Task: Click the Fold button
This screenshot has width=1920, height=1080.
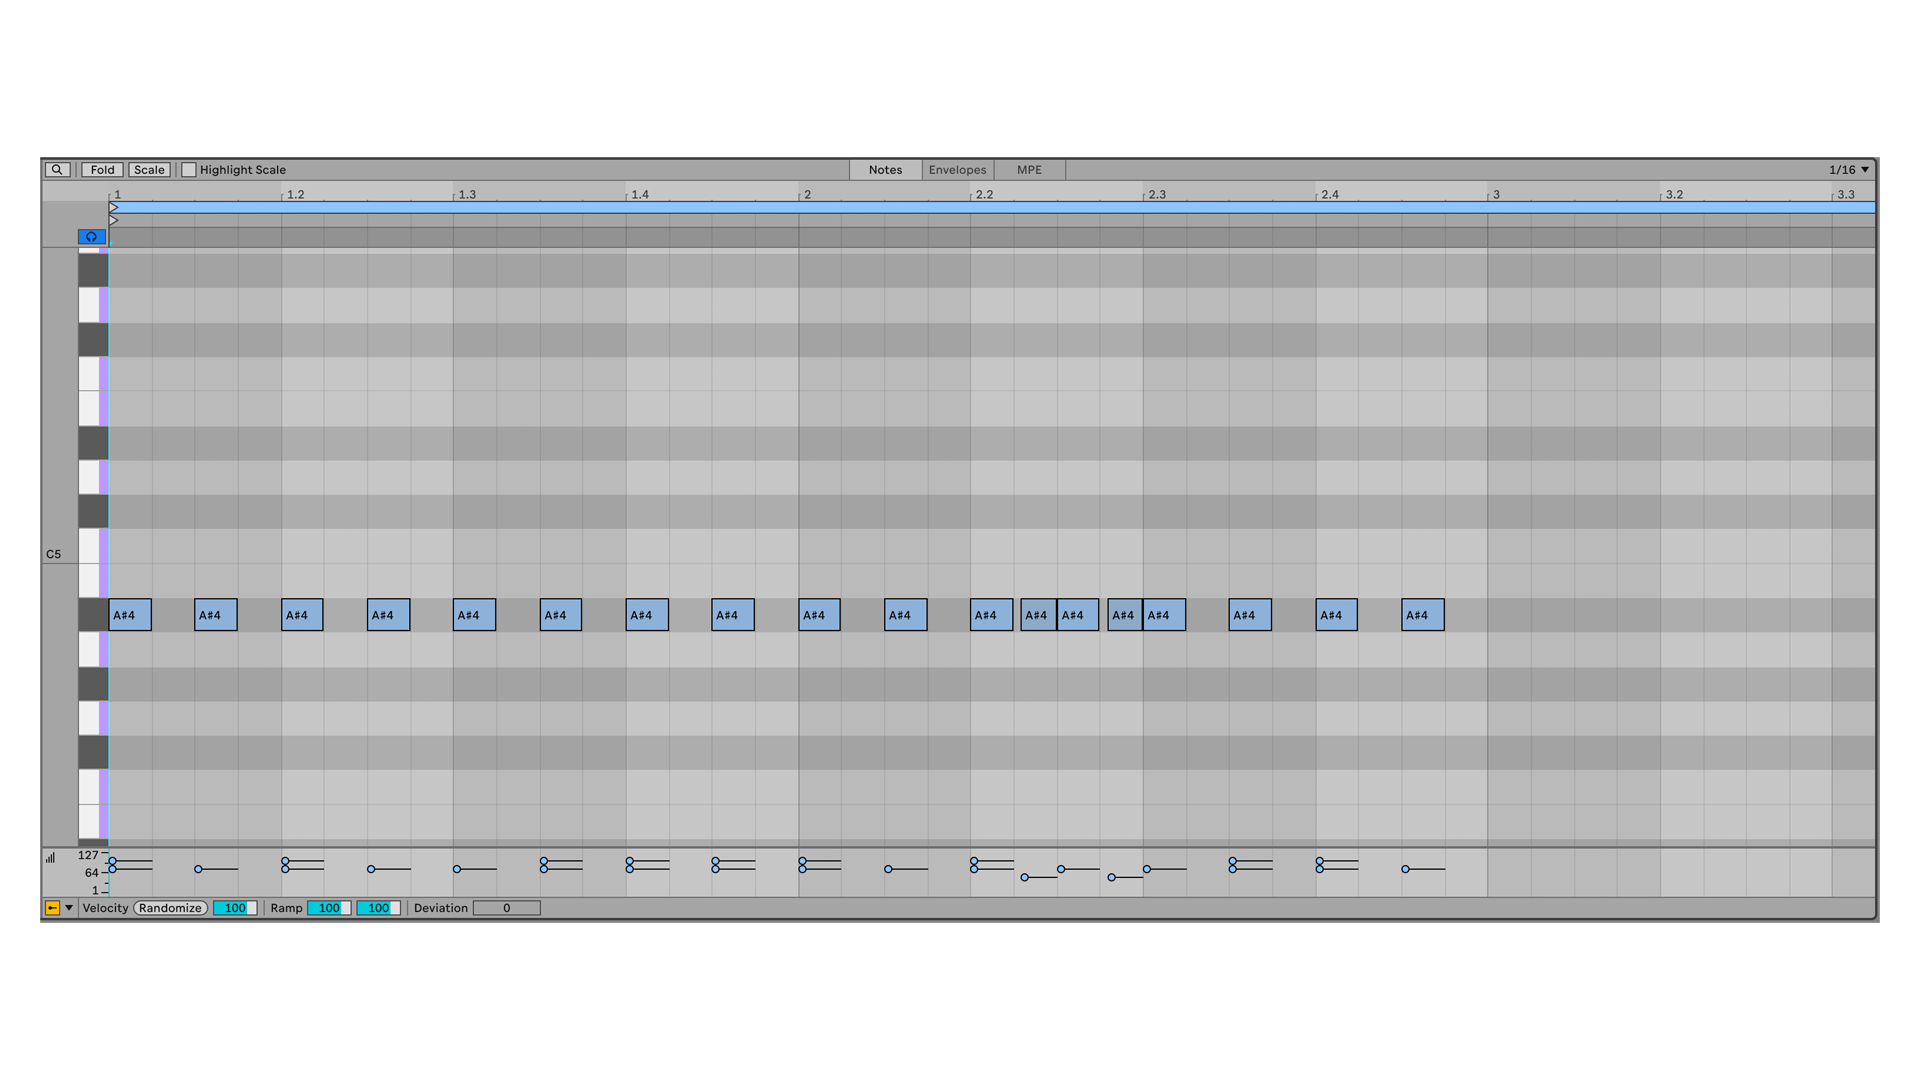Action: pyautogui.click(x=102, y=170)
